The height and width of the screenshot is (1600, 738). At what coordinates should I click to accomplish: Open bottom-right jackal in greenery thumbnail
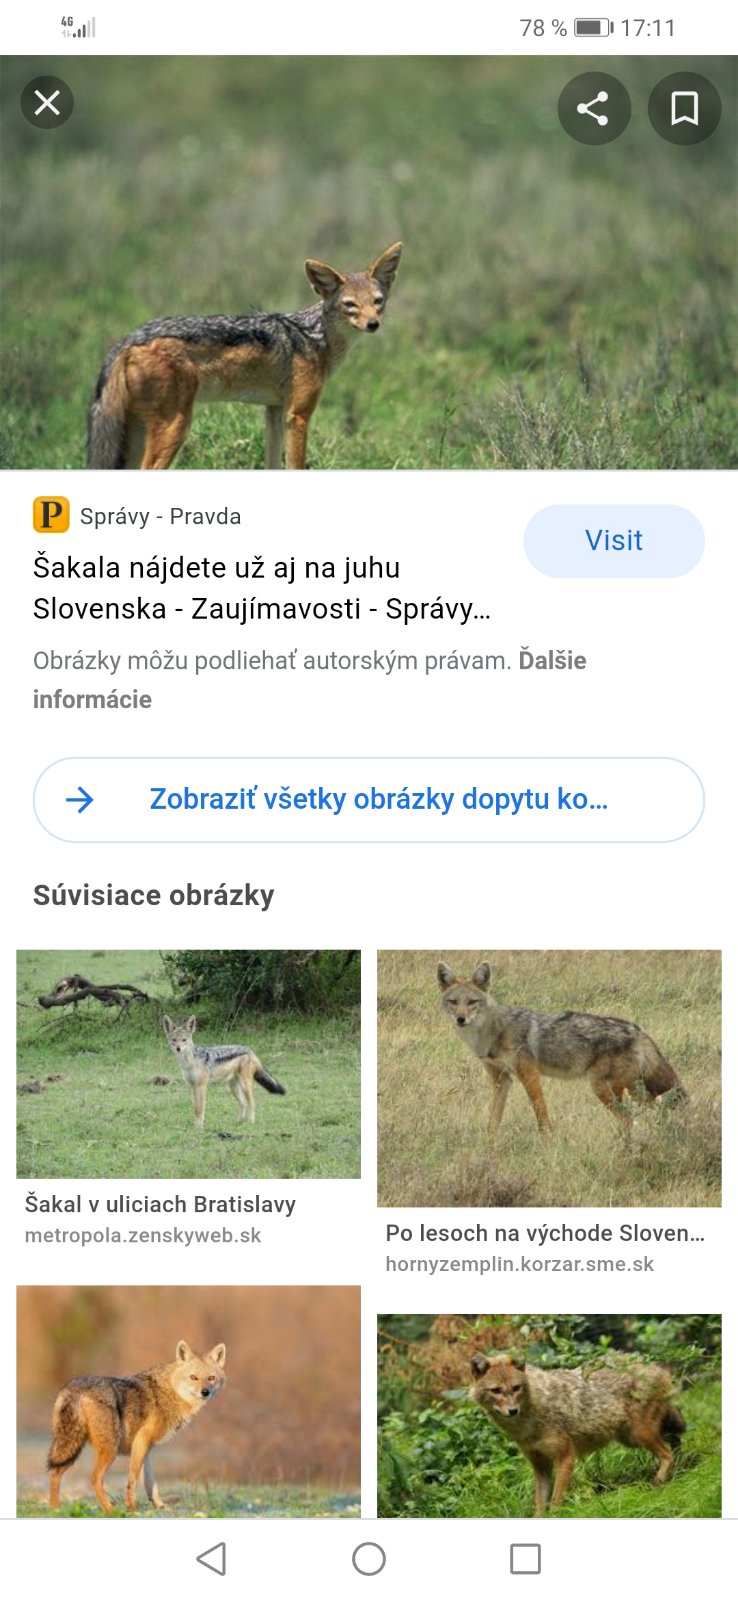[x=549, y=1415]
